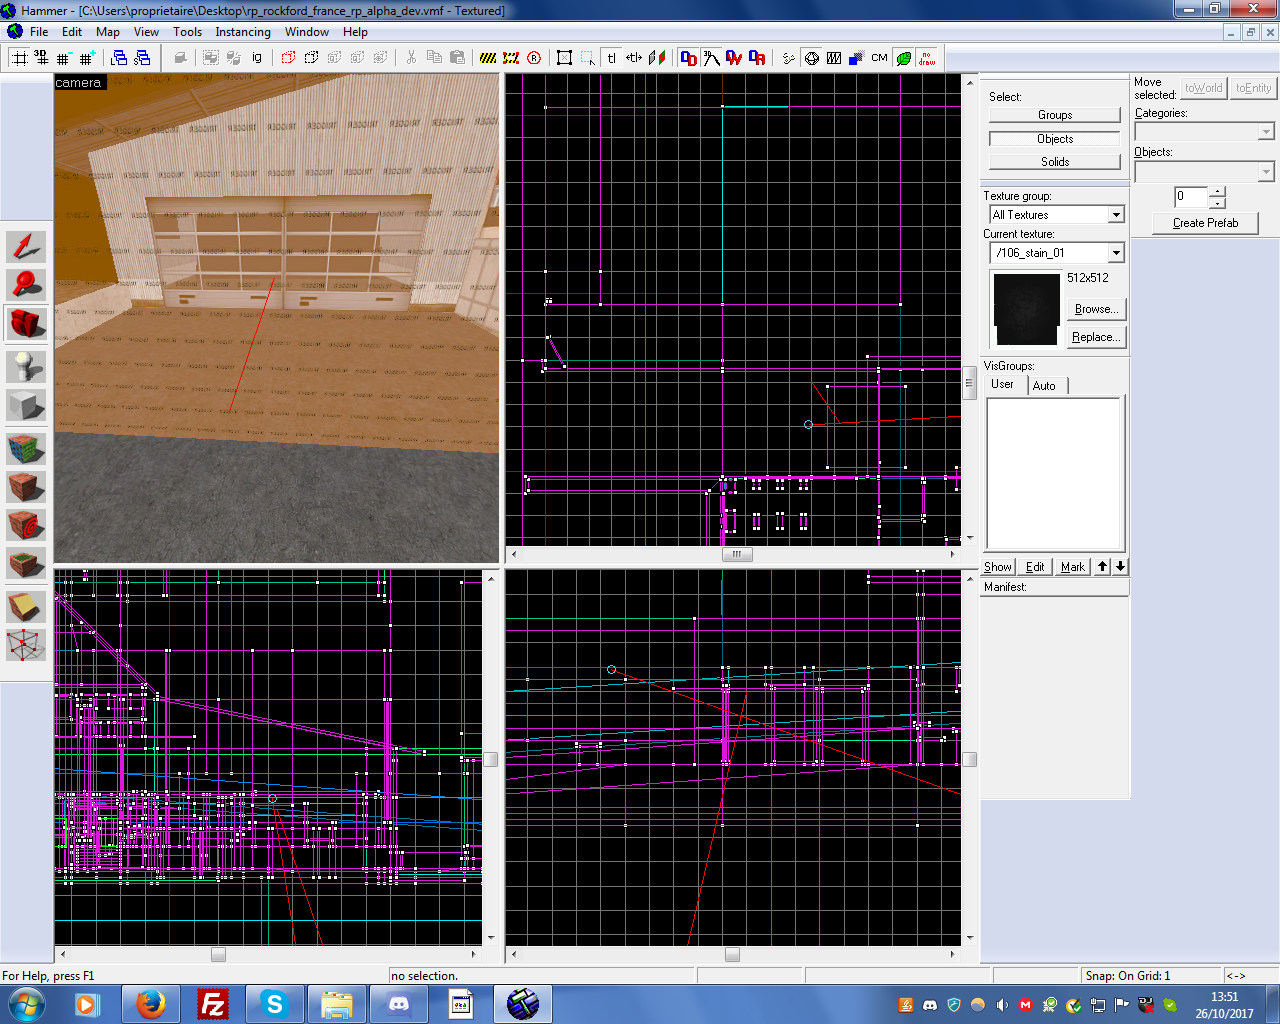Select the Apply Overlays tool

point(26,564)
